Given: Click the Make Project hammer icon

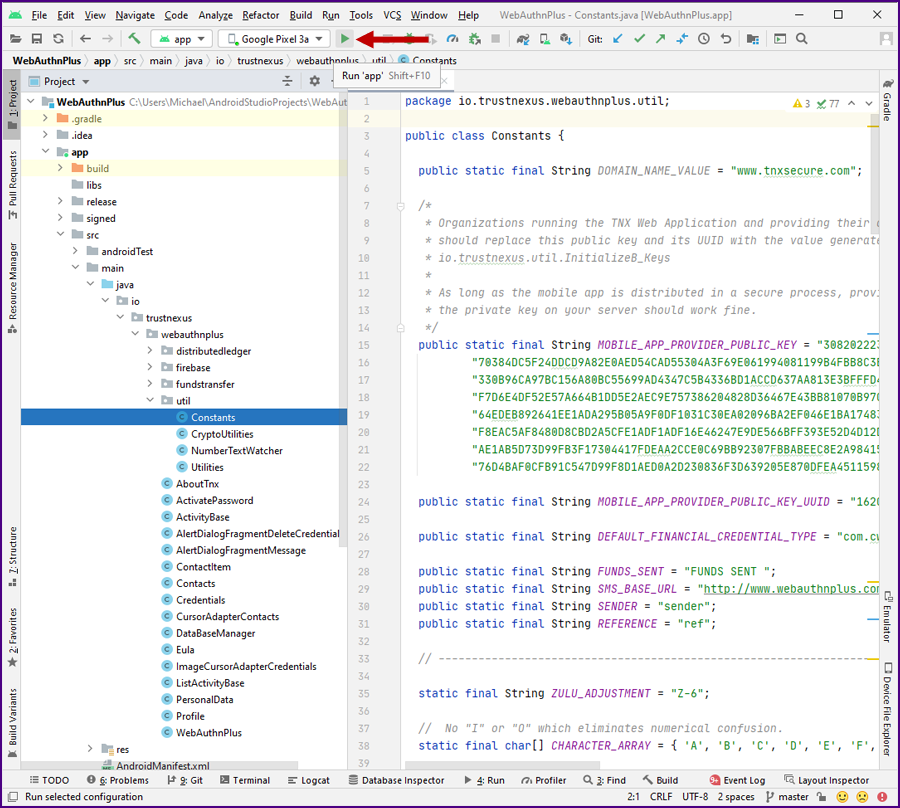Looking at the screenshot, I should click(134, 39).
